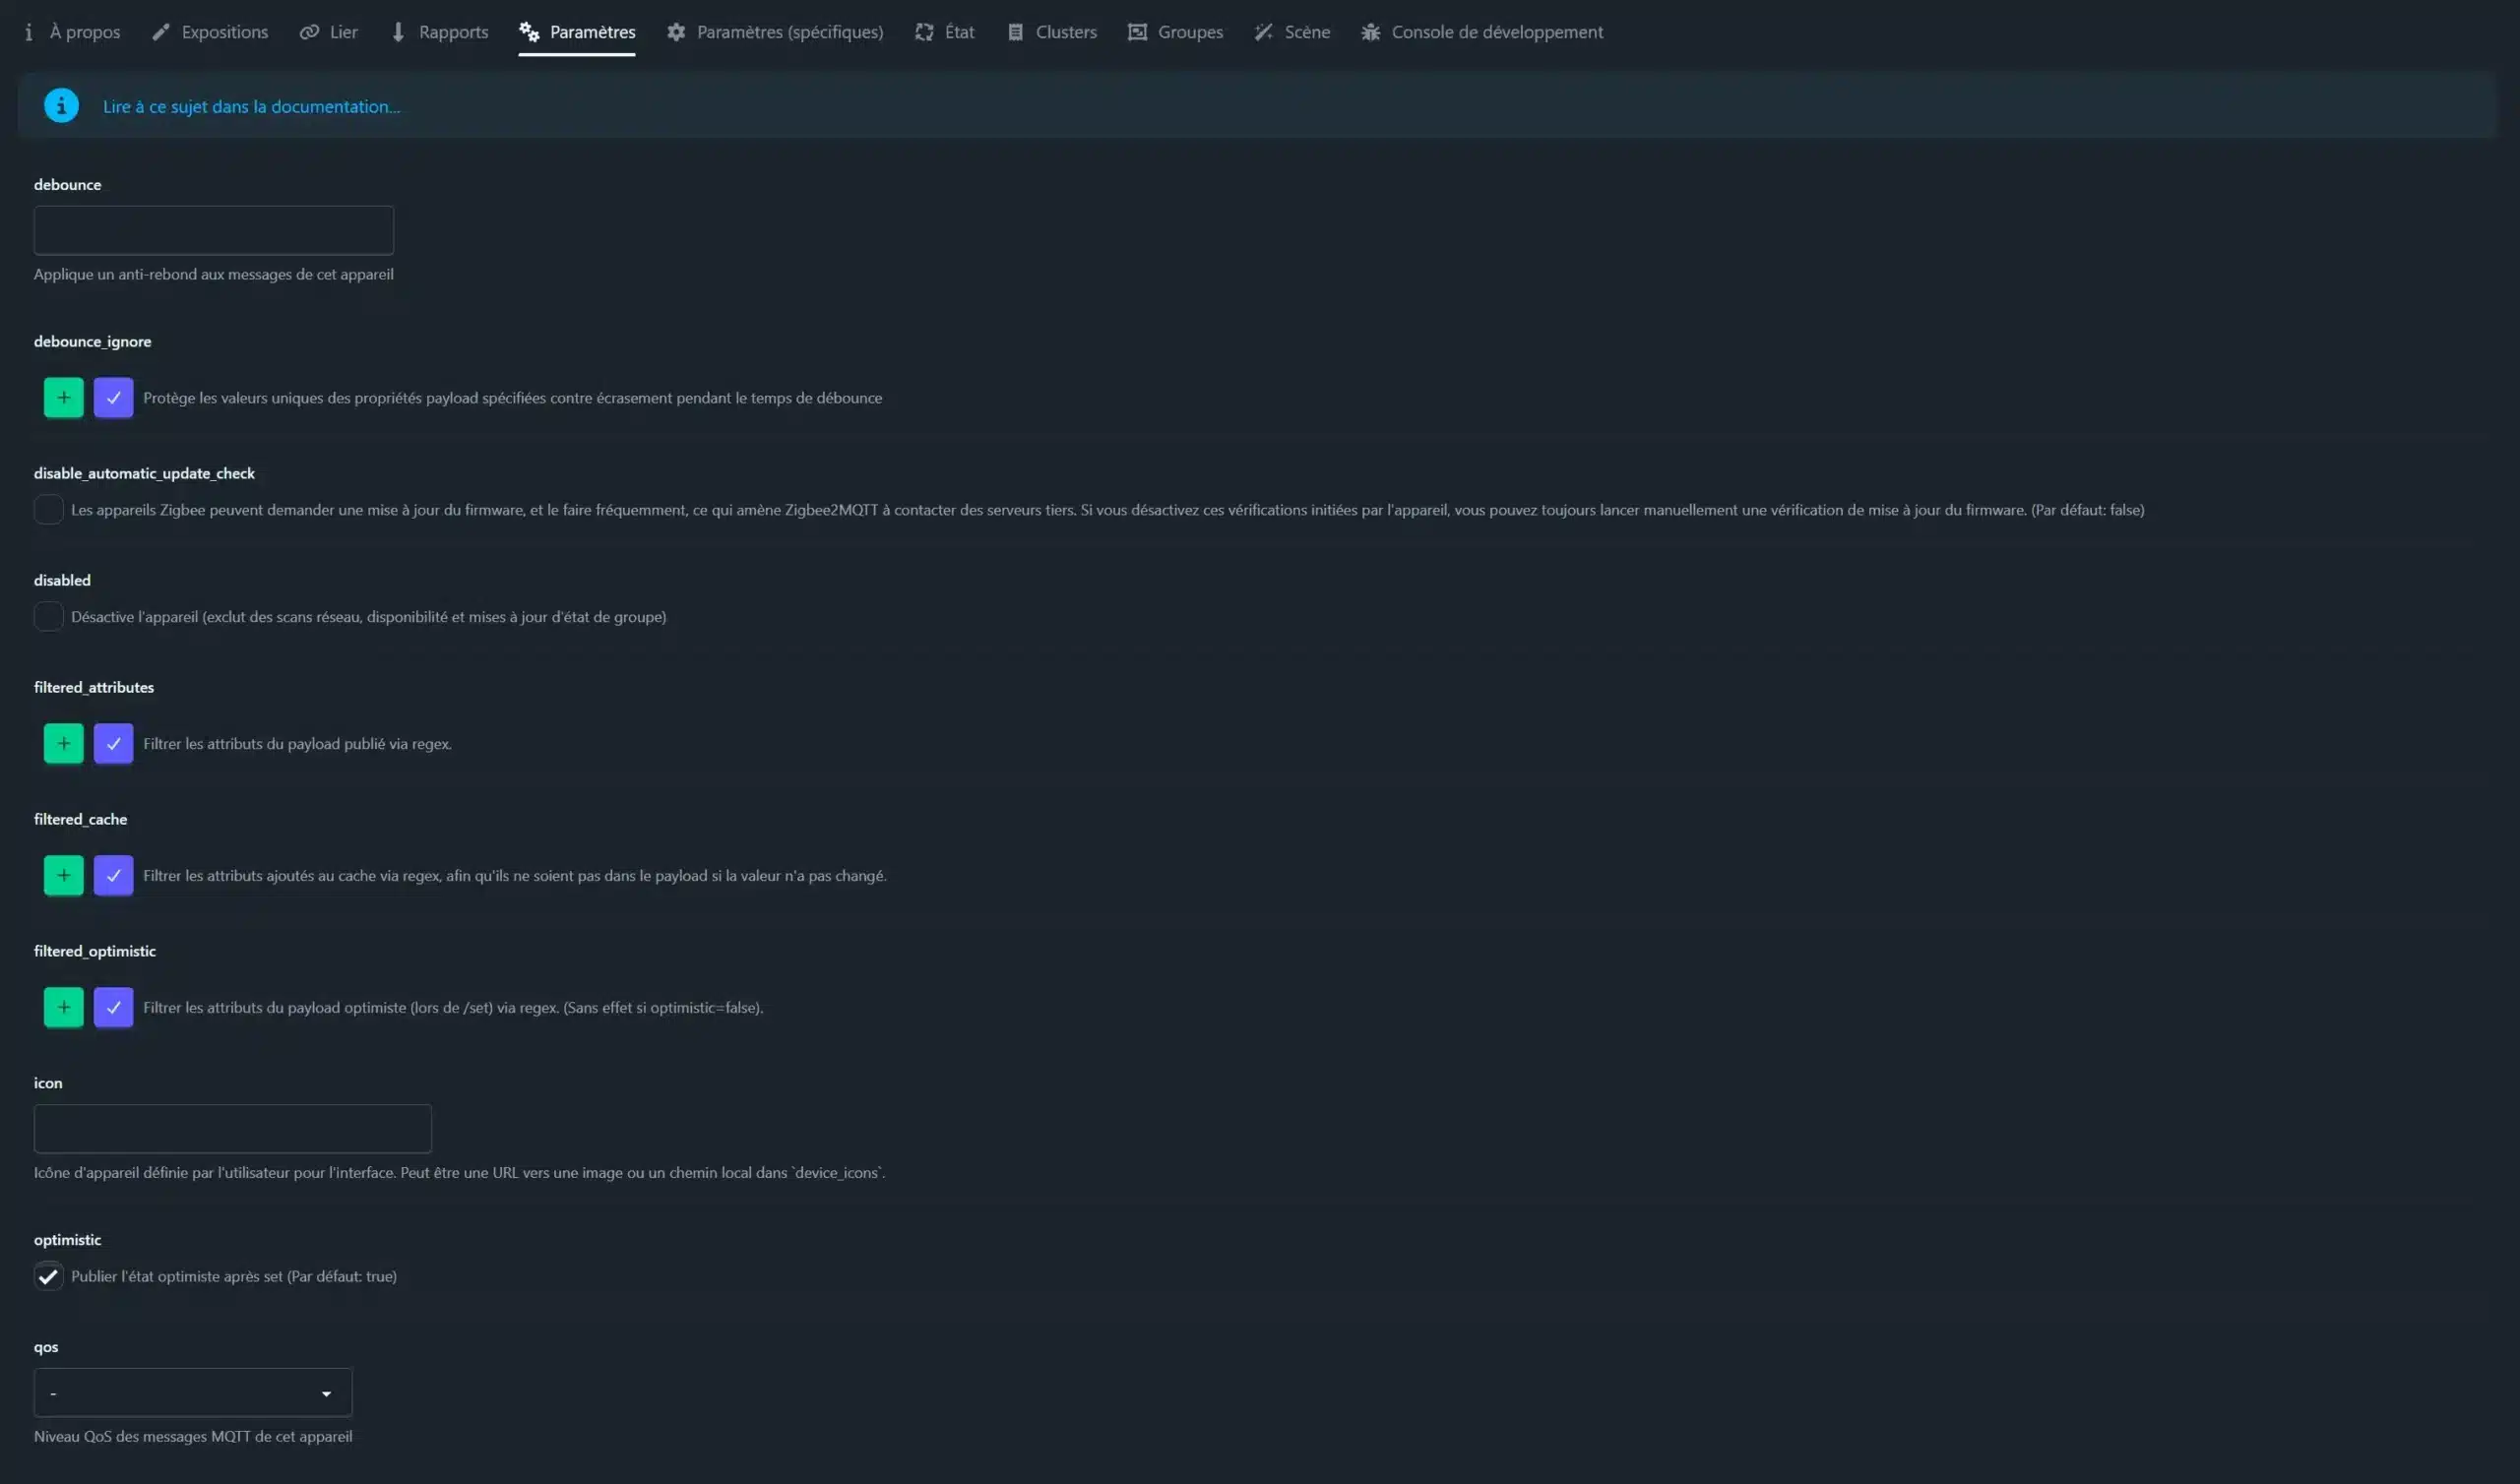Enable the disable_automatic_update_check checkbox
The height and width of the screenshot is (1484, 2520).
pos(48,510)
